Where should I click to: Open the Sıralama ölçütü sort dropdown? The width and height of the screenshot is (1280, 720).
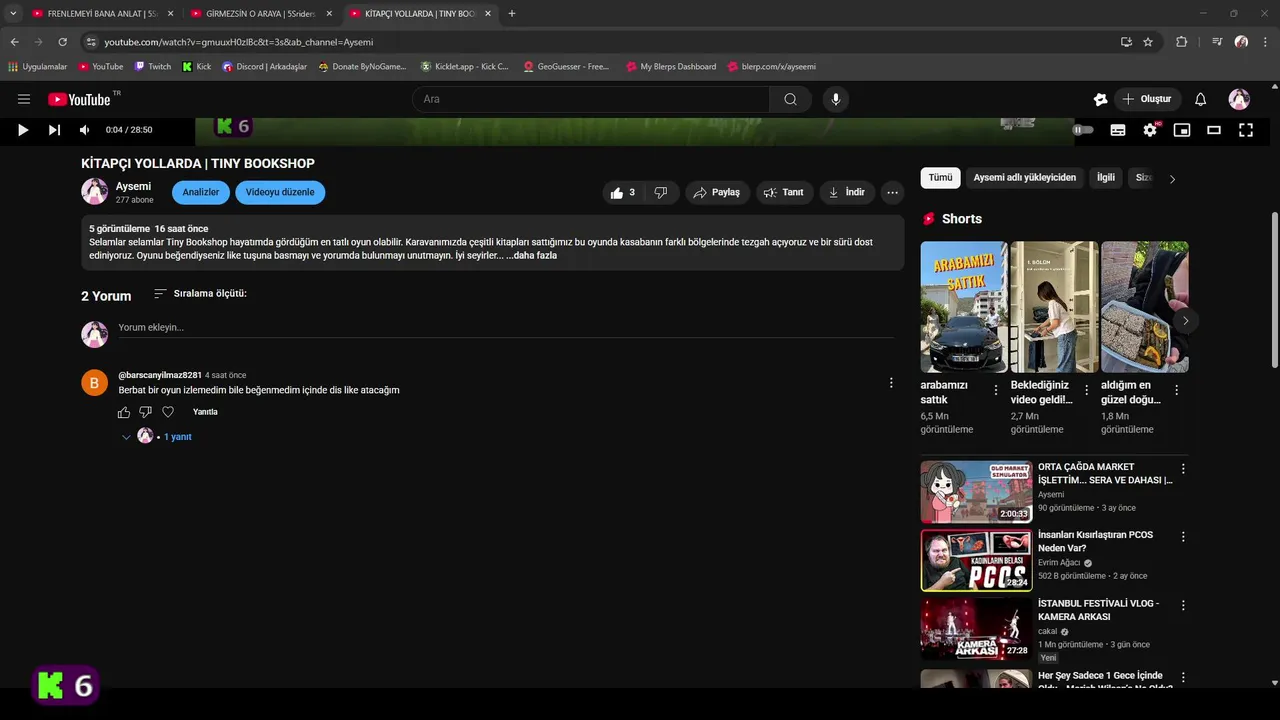200,294
